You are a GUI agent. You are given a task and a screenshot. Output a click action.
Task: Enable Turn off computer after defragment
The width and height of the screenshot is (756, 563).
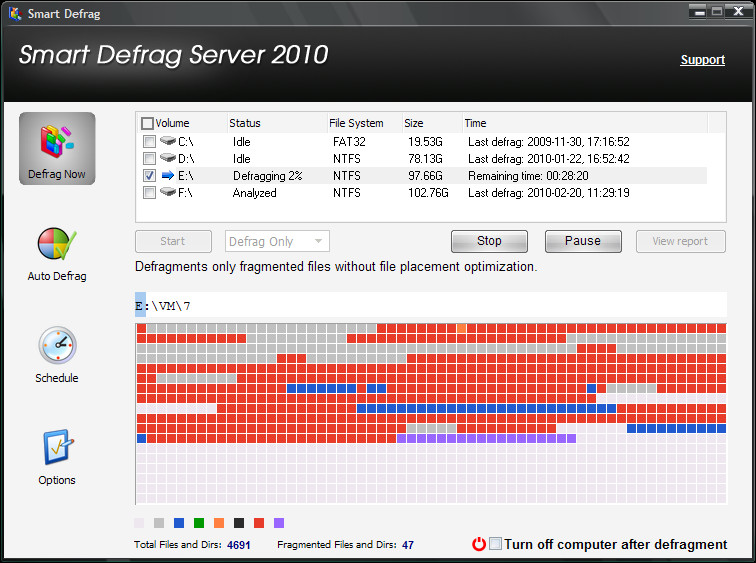pos(495,544)
